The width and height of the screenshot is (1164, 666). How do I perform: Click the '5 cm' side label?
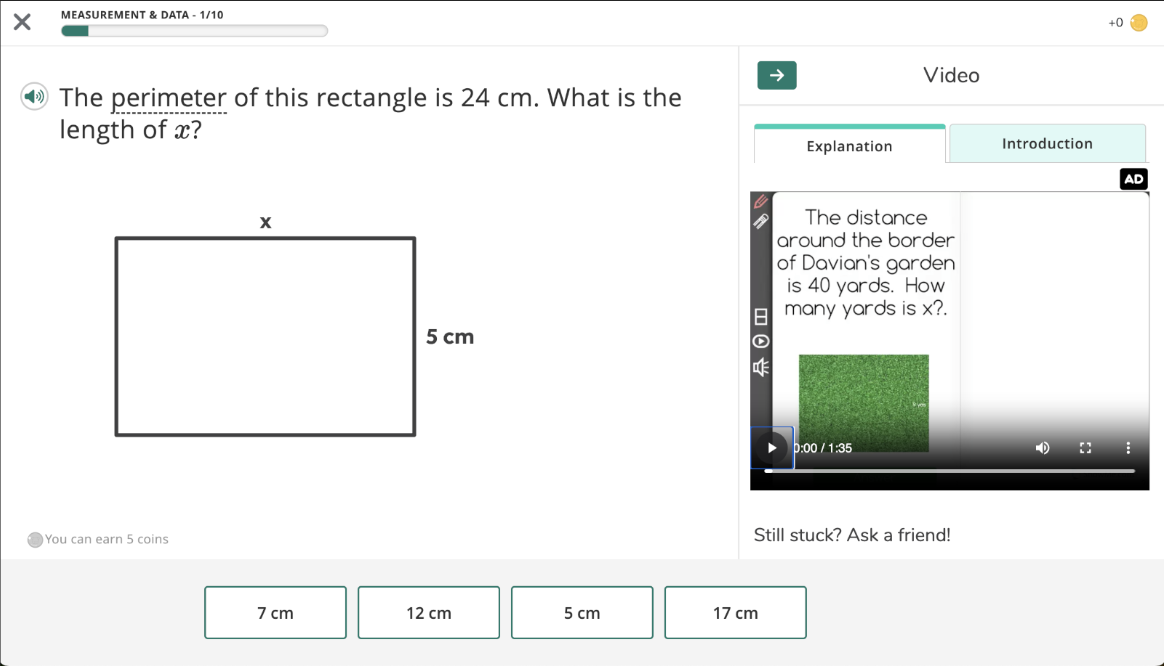450,336
